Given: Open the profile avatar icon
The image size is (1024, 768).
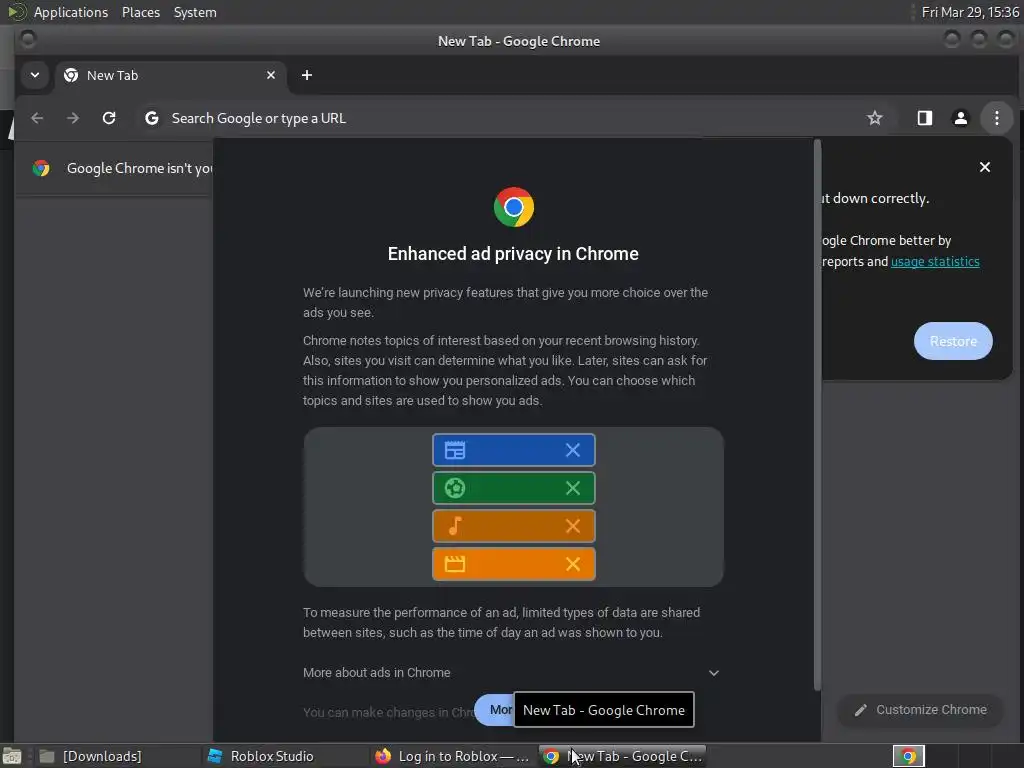Looking at the screenshot, I should 961,118.
